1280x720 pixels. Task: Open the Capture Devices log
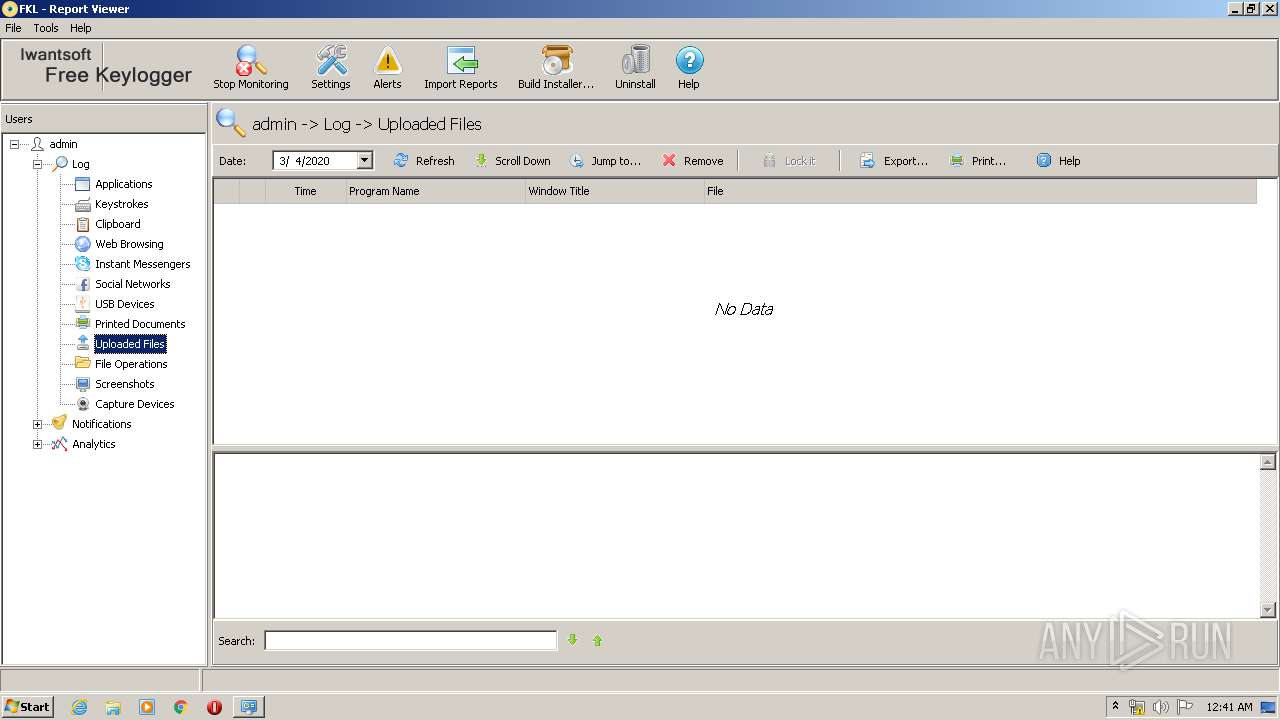click(x=134, y=404)
